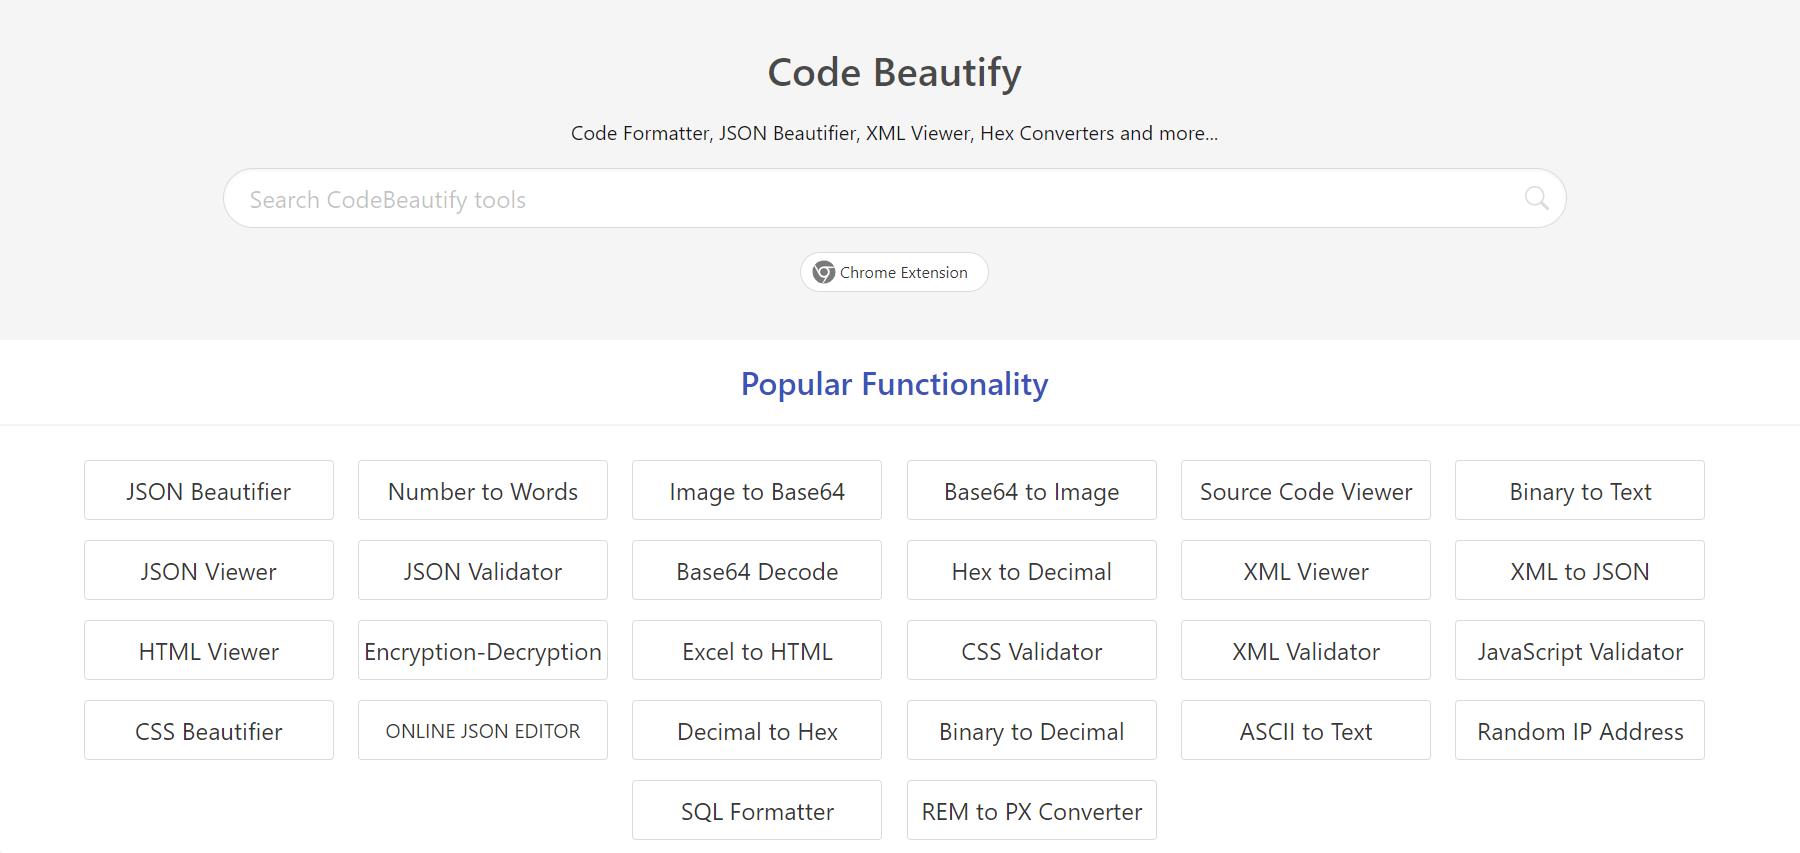
Task: Open Random IP Address generator
Action: 1580,730
